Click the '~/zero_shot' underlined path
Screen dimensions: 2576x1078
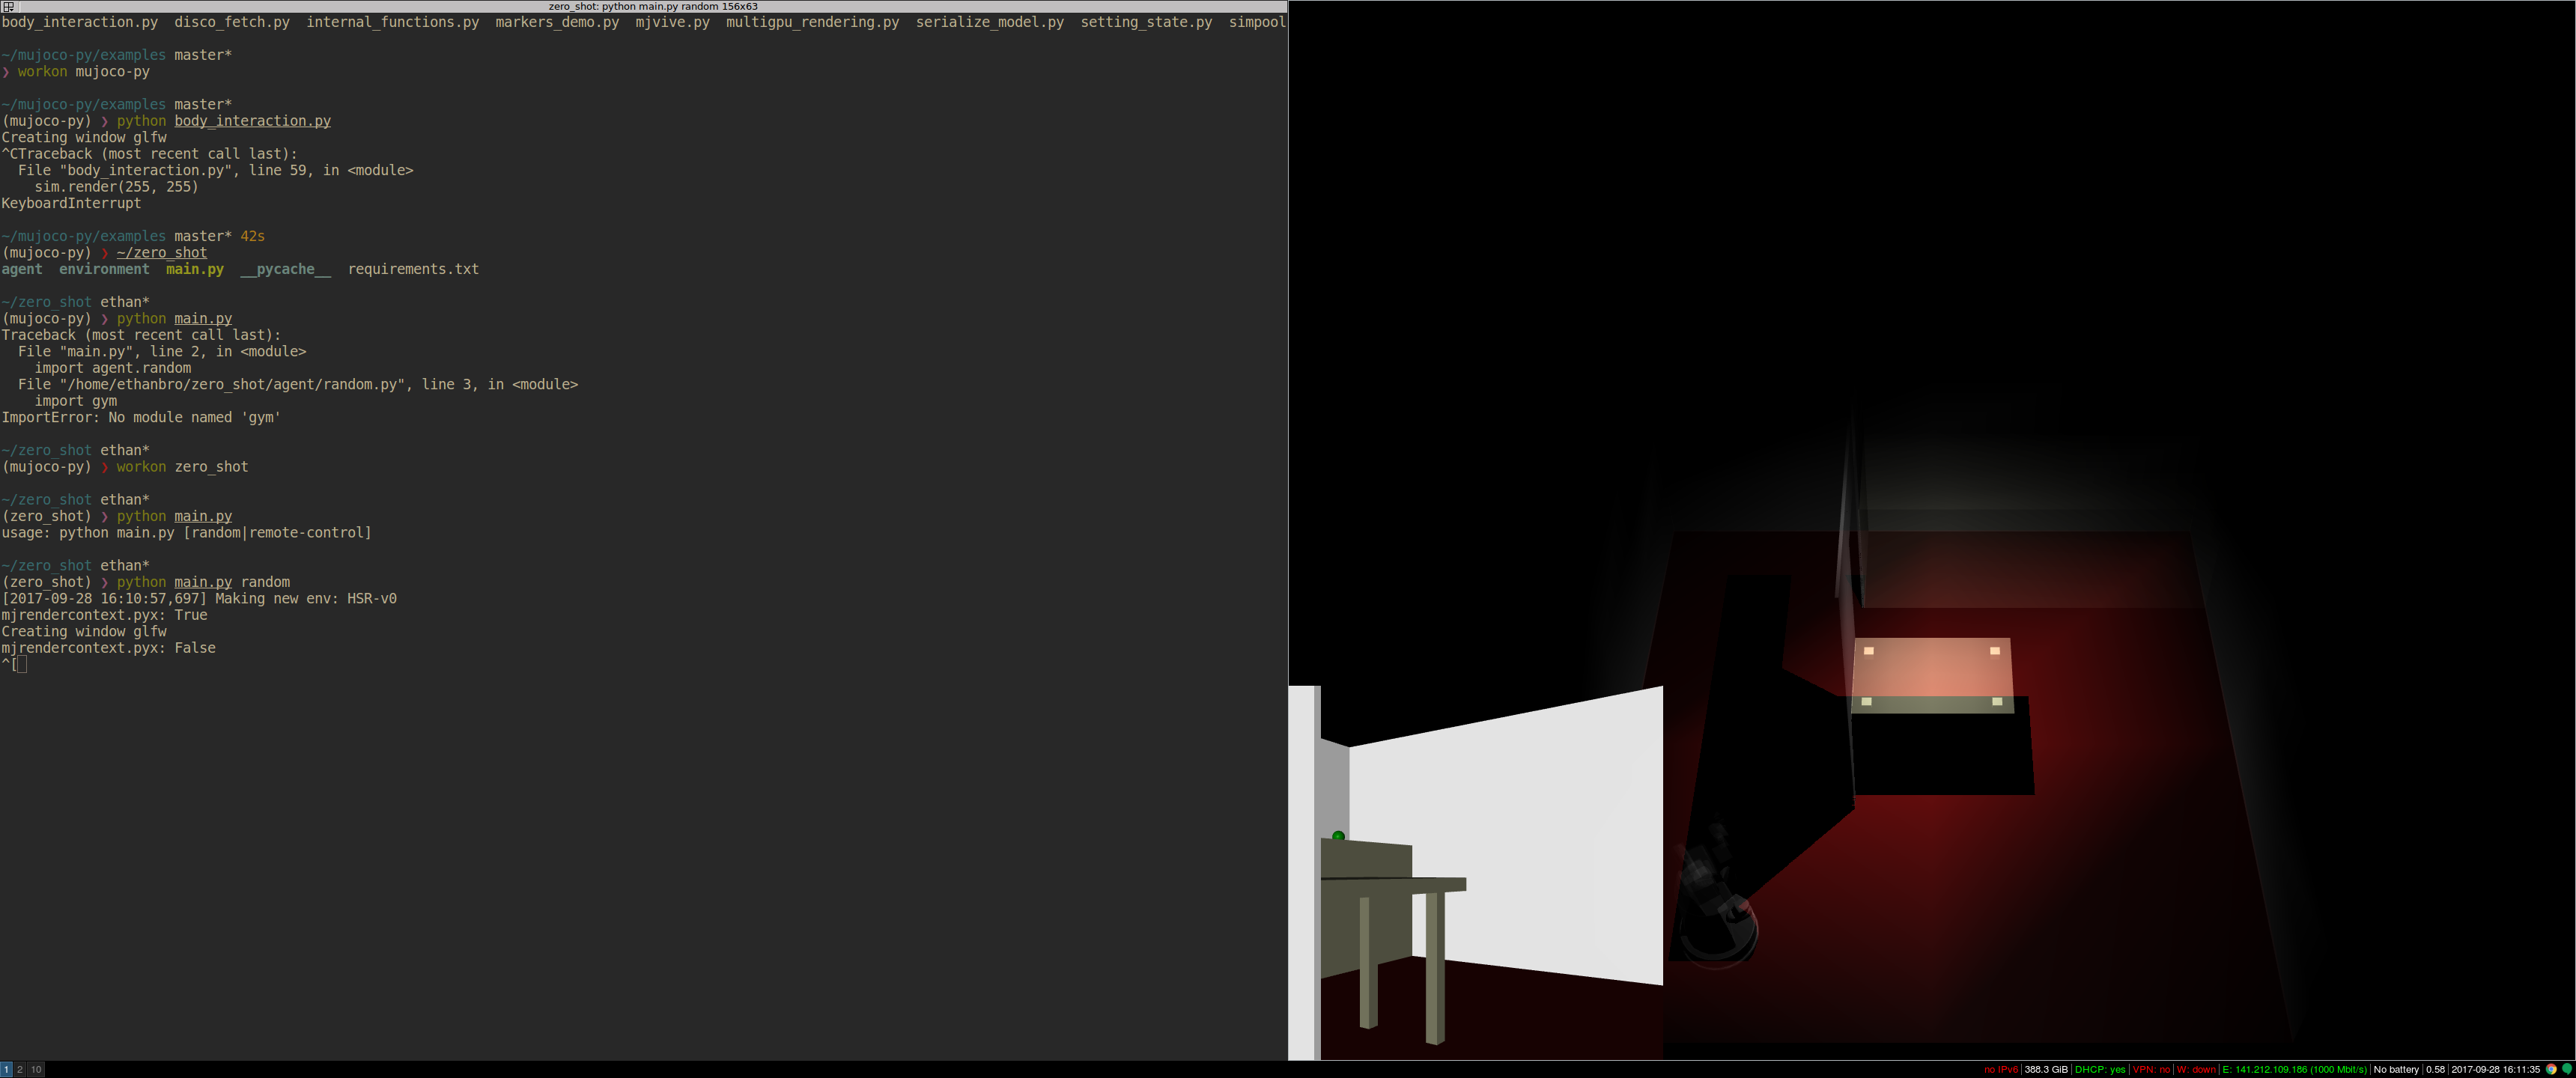pos(162,252)
